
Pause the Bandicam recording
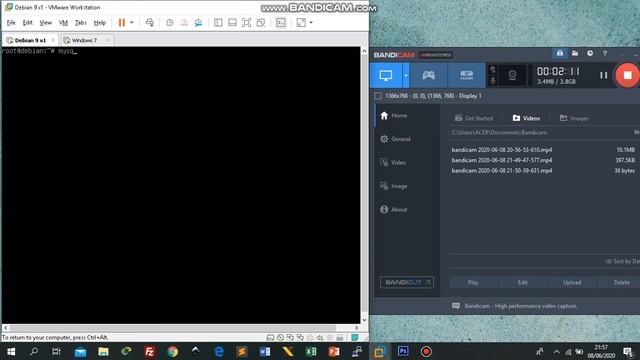tap(603, 75)
